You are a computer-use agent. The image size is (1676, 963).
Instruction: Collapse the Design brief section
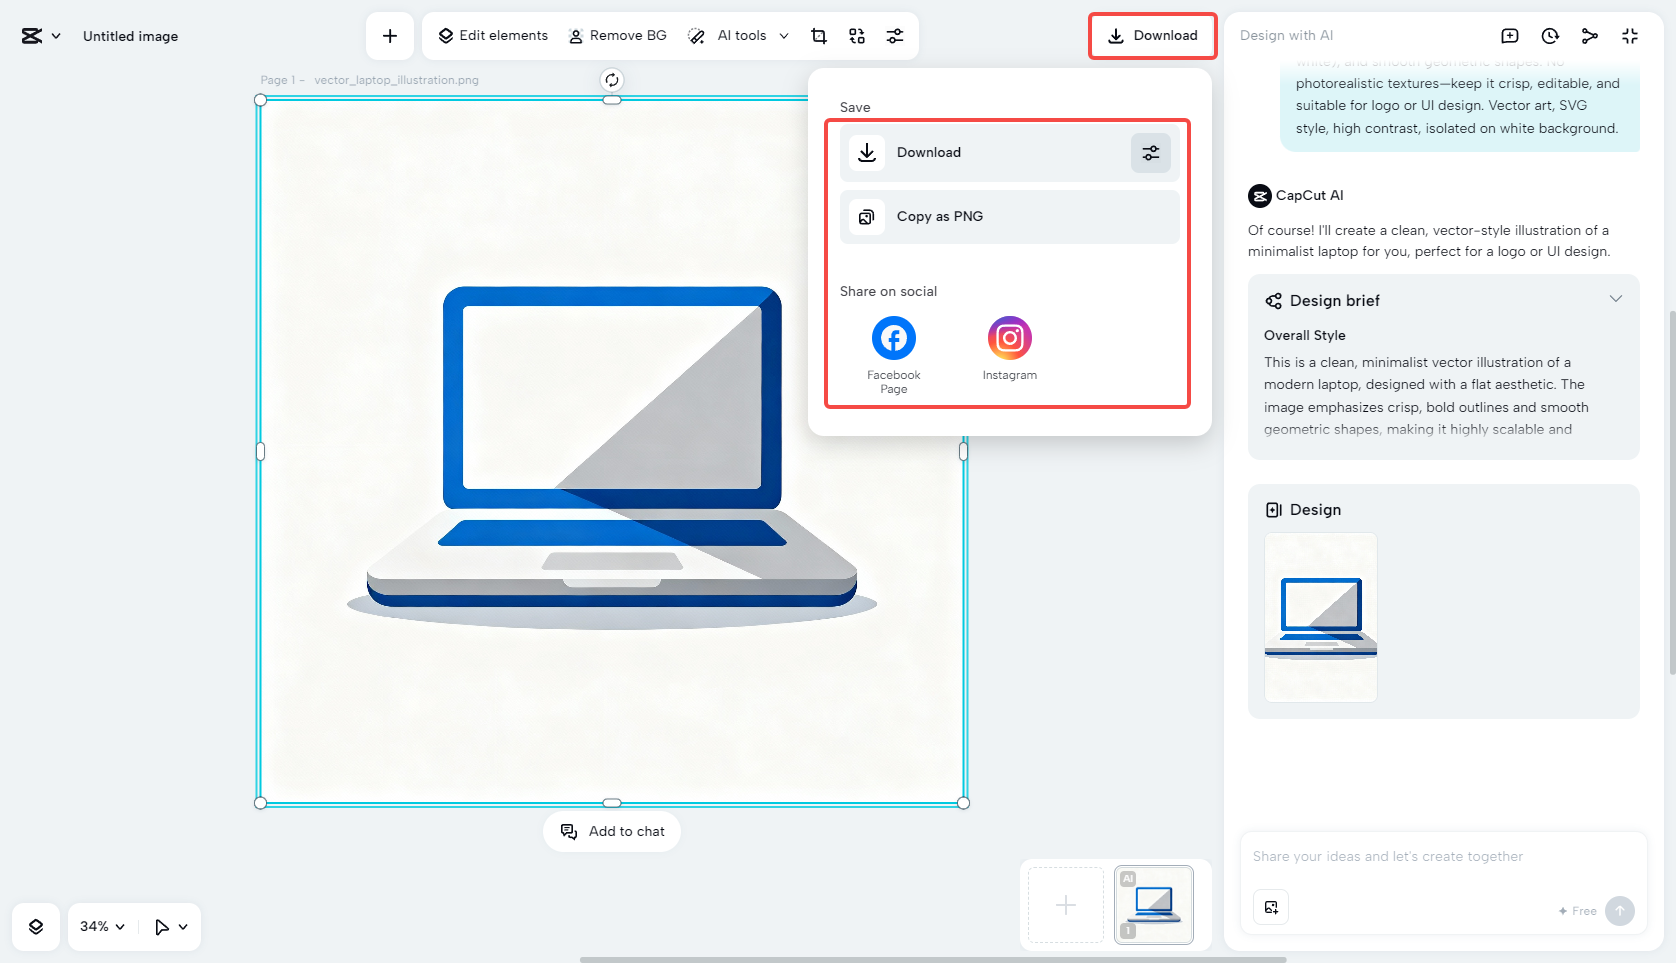click(x=1615, y=300)
